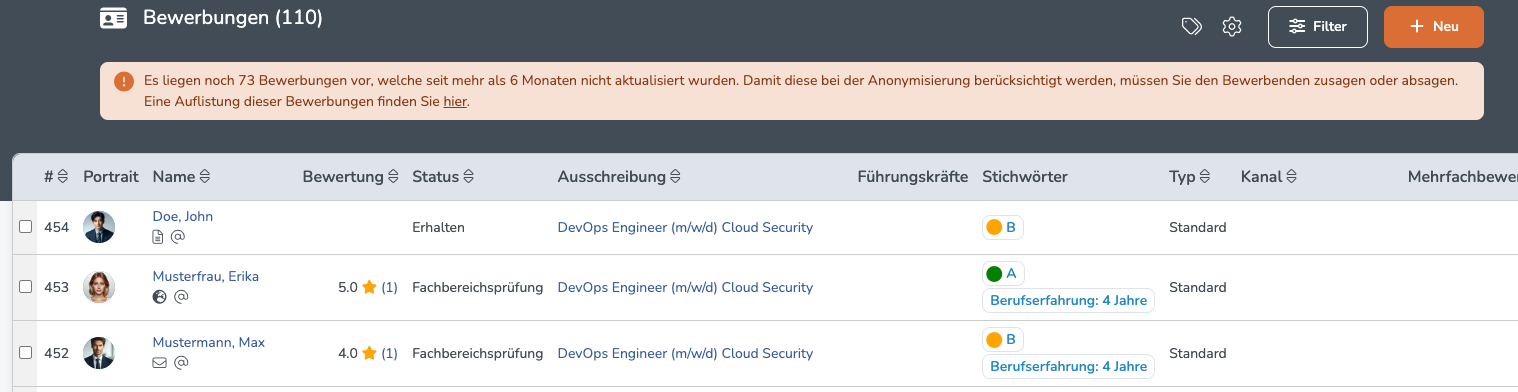Image resolution: width=1518 pixels, height=392 pixels.
Task: Click green A tag for Musterfrau, Erika
Action: tap(1003, 273)
